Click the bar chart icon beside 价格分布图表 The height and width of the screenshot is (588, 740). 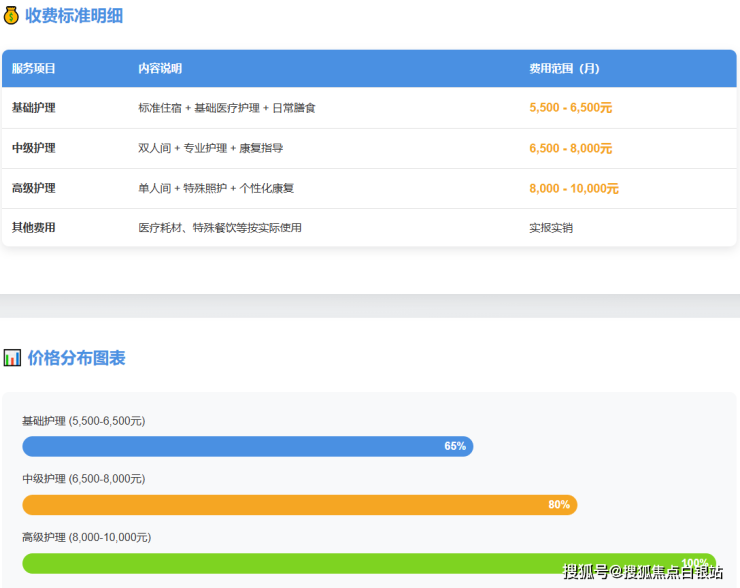[12, 358]
